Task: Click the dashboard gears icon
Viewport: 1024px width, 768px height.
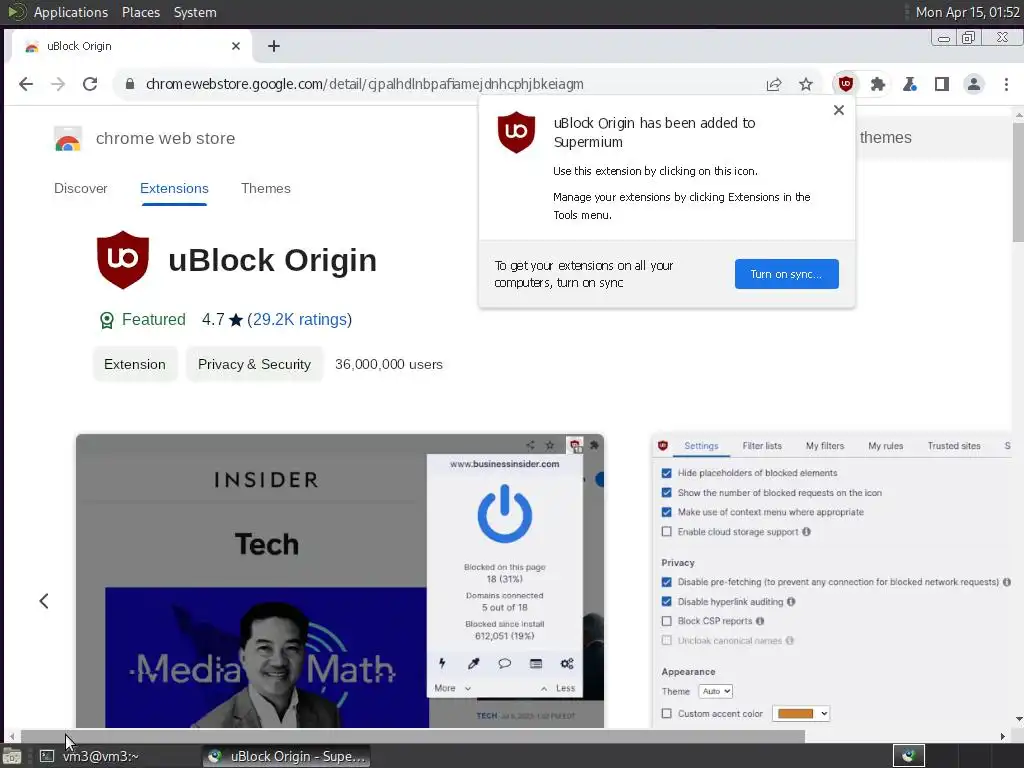Action: (x=567, y=664)
